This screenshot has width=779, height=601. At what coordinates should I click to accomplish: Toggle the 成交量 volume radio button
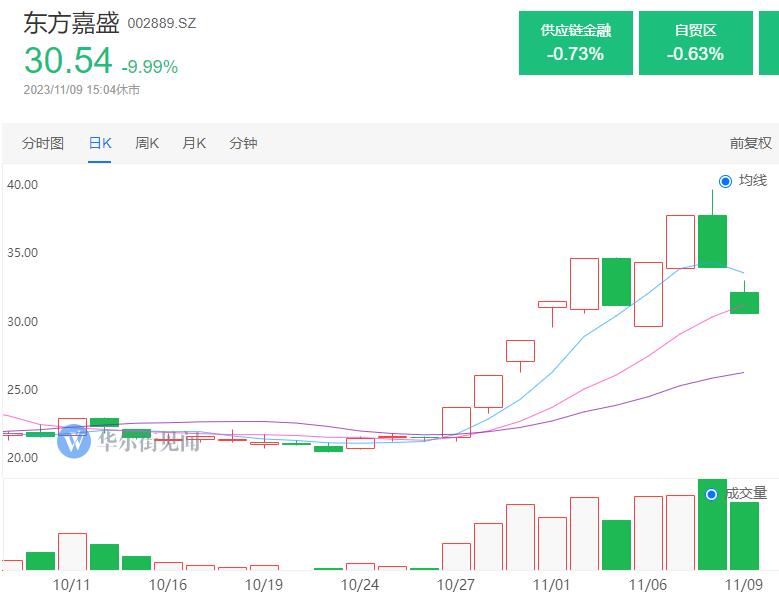pos(711,494)
